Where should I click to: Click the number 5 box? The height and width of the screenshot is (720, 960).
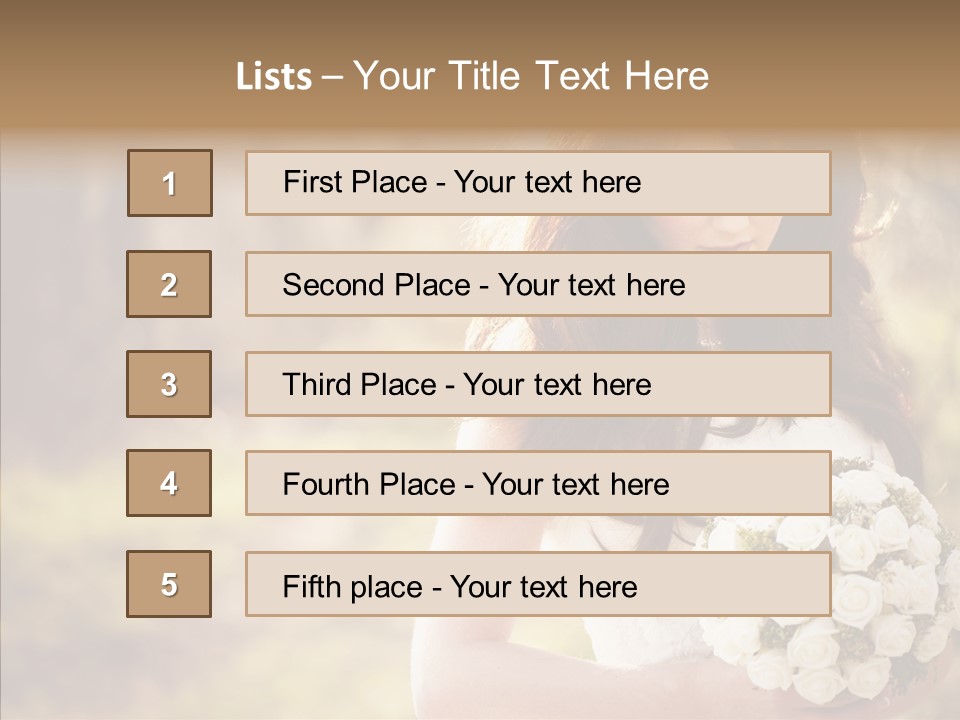[x=169, y=584]
